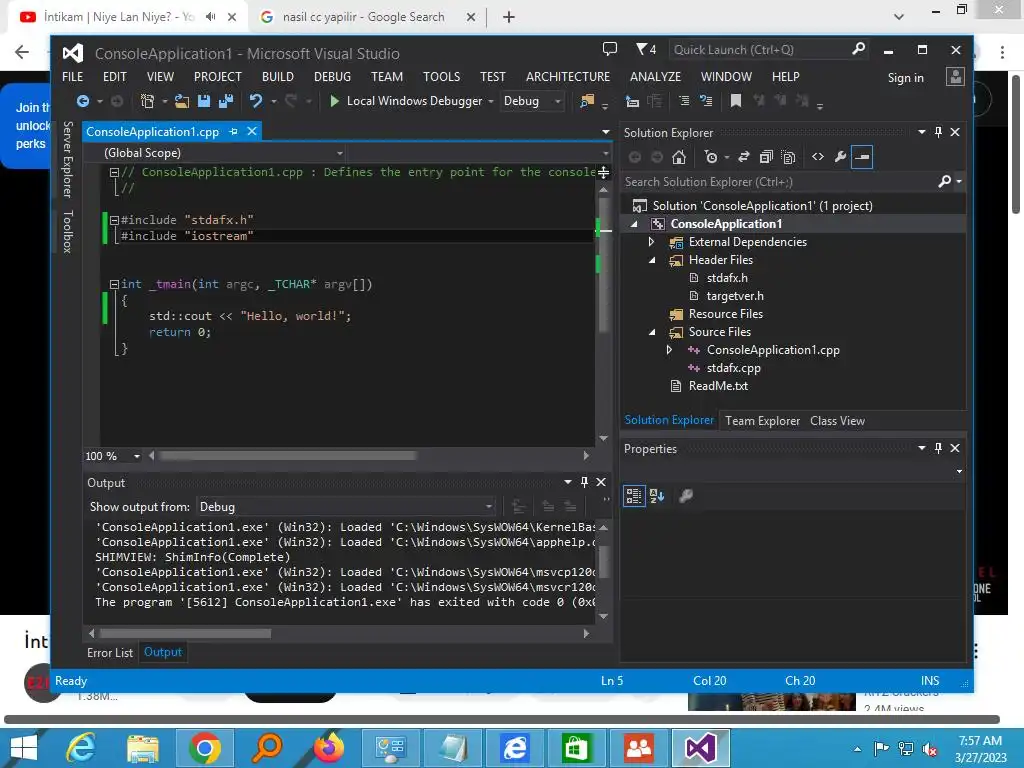The height and width of the screenshot is (768, 1024).
Task: Toggle a bookmark with the bookmark icon
Action: point(735,101)
